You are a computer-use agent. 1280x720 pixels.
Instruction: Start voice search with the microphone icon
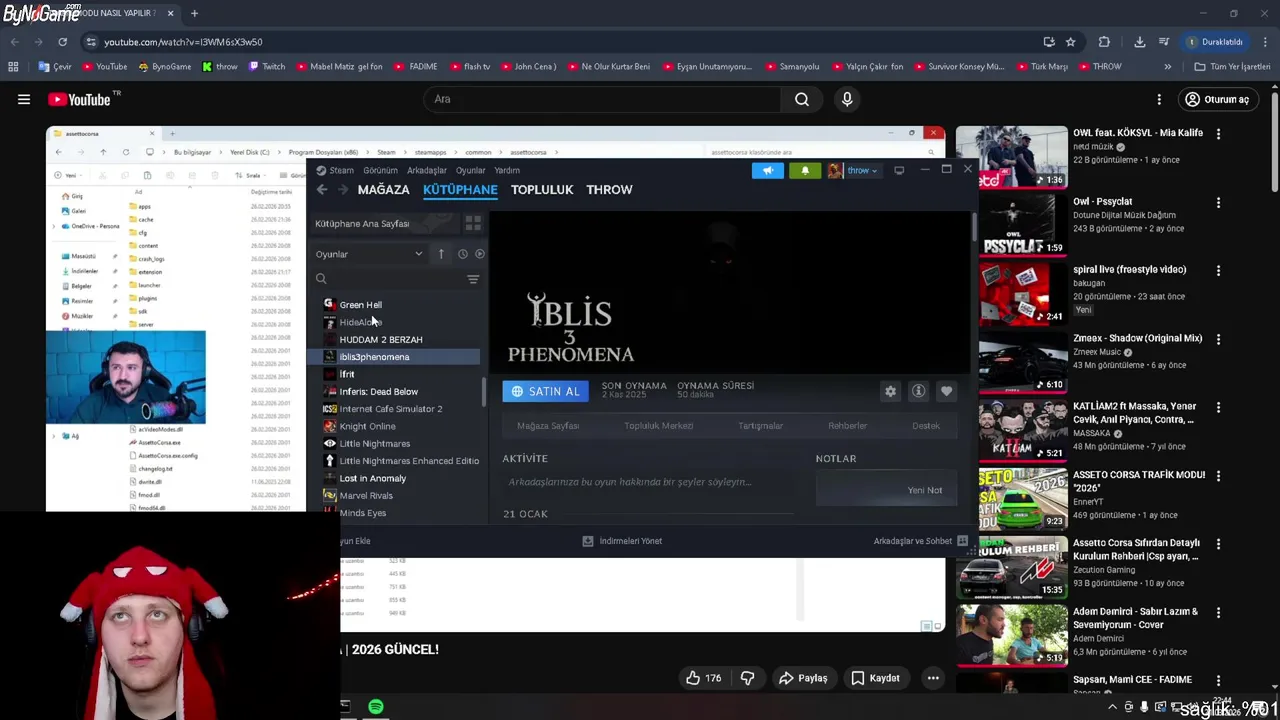pyautogui.click(x=847, y=99)
